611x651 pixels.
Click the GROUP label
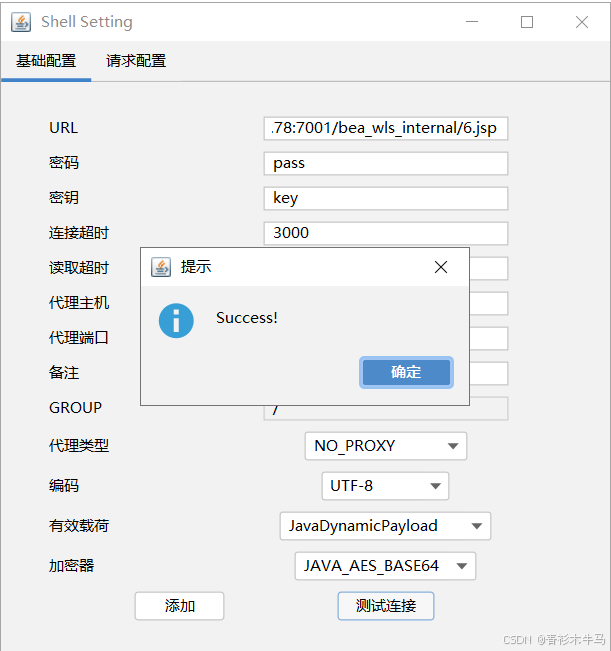pos(75,408)
